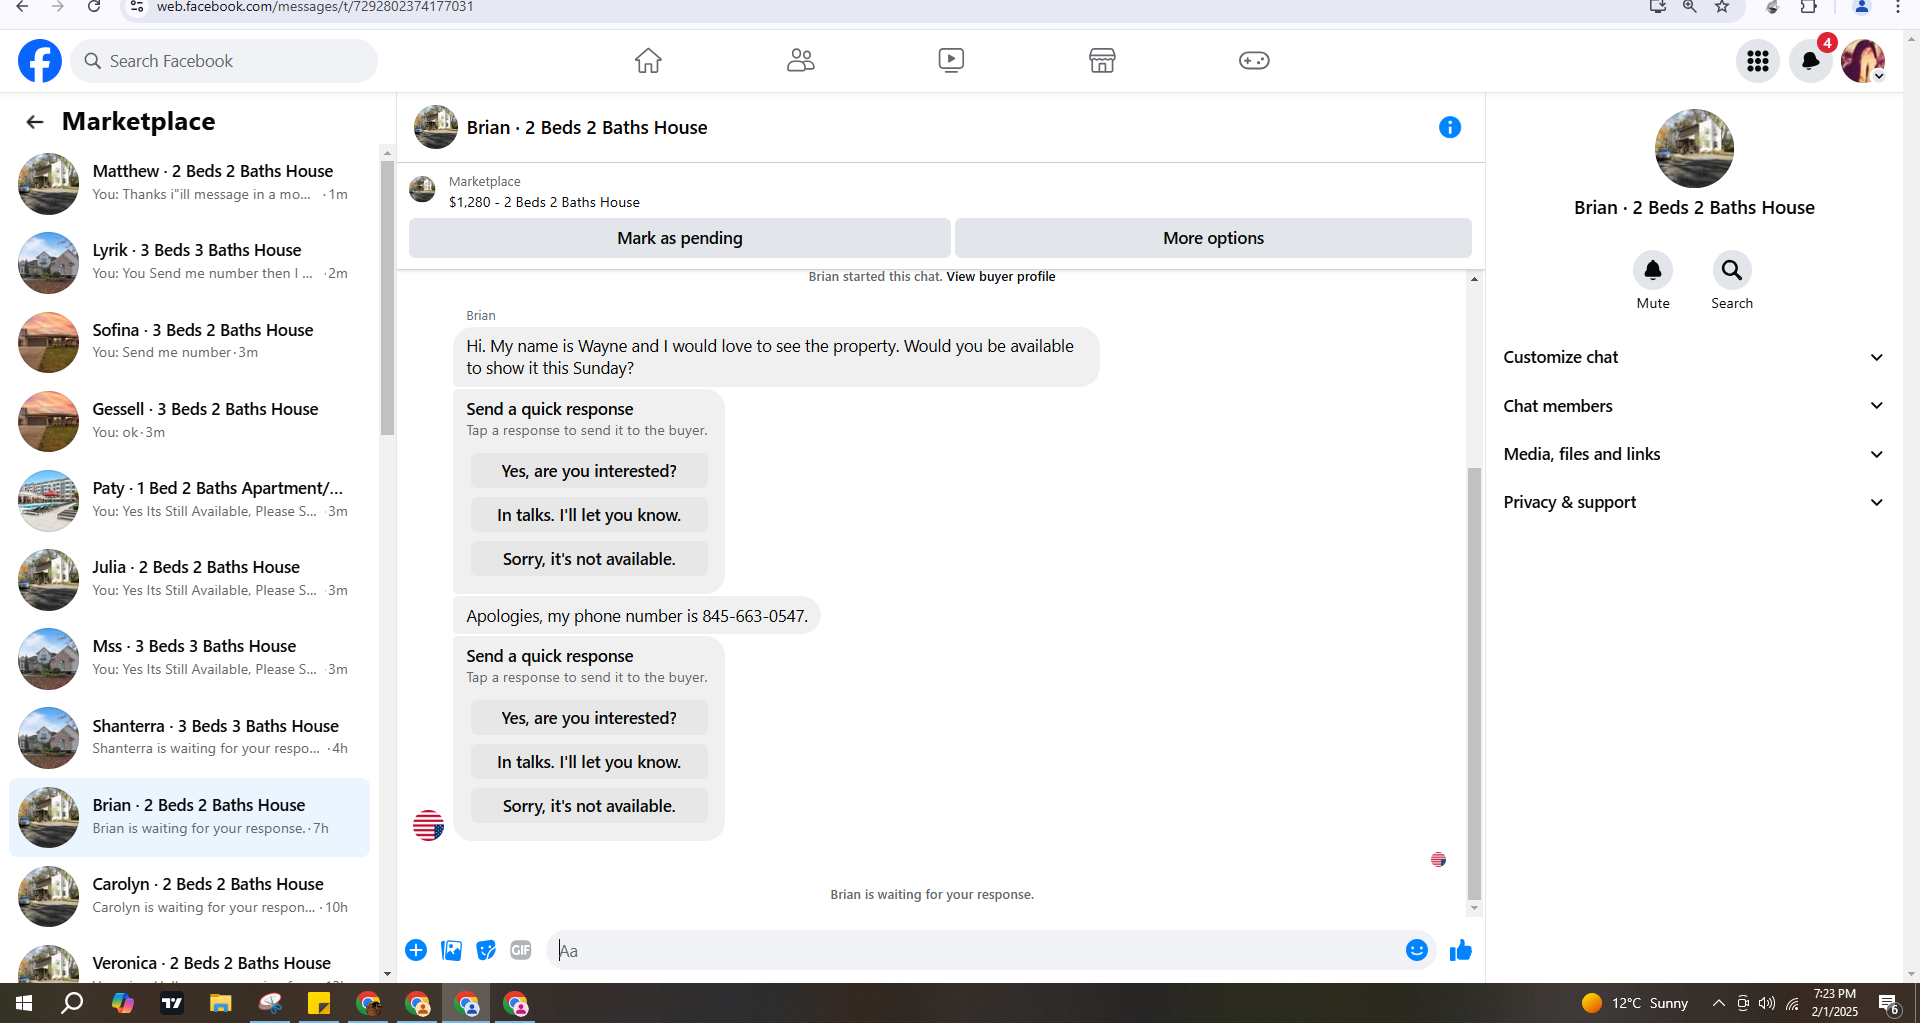1920x1023 pixels.
Task: Open View buyer profile link
Action: (x=1001, y=277)
